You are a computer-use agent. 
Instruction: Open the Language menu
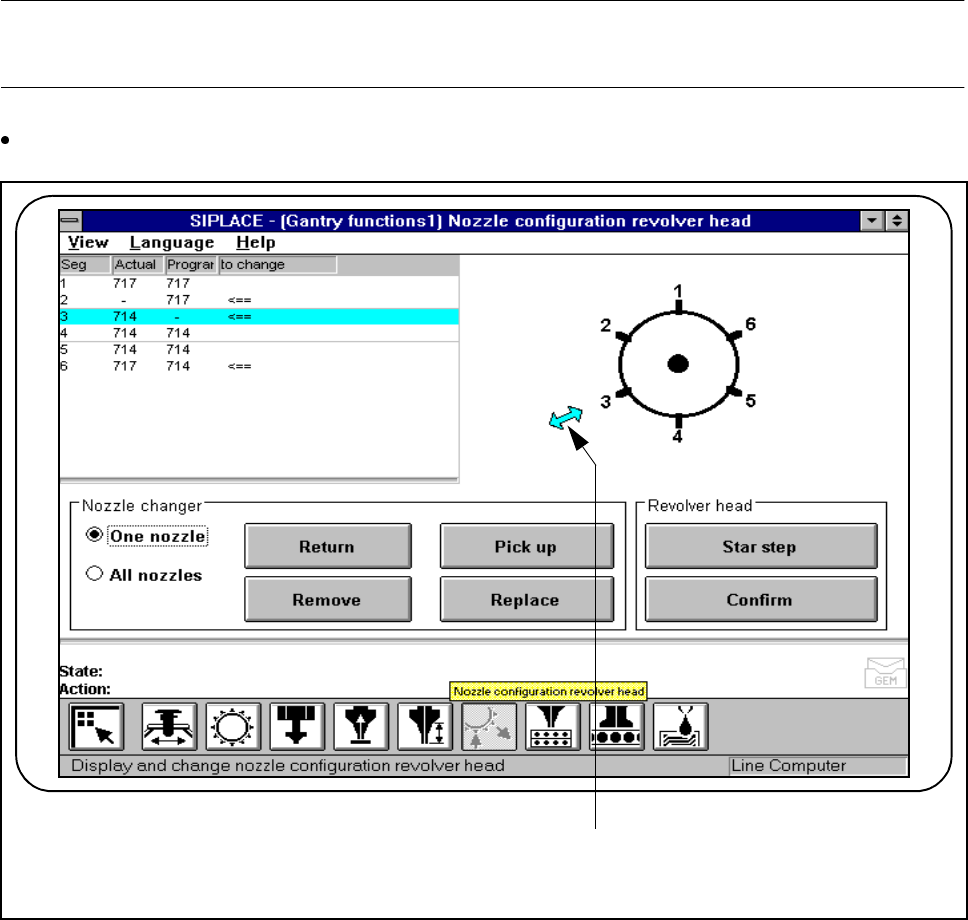[171, 242]
